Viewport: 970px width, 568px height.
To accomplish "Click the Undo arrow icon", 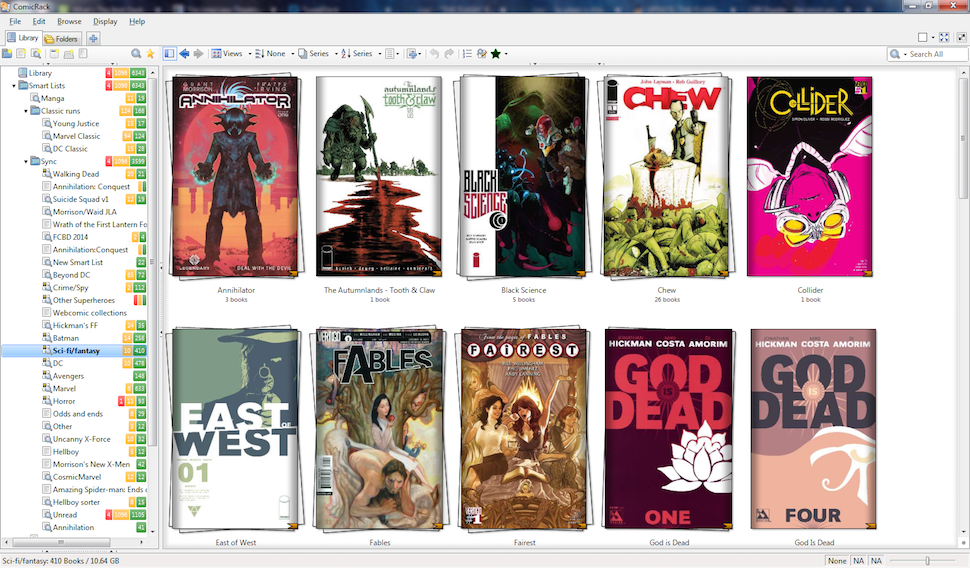I will [434, 54].
